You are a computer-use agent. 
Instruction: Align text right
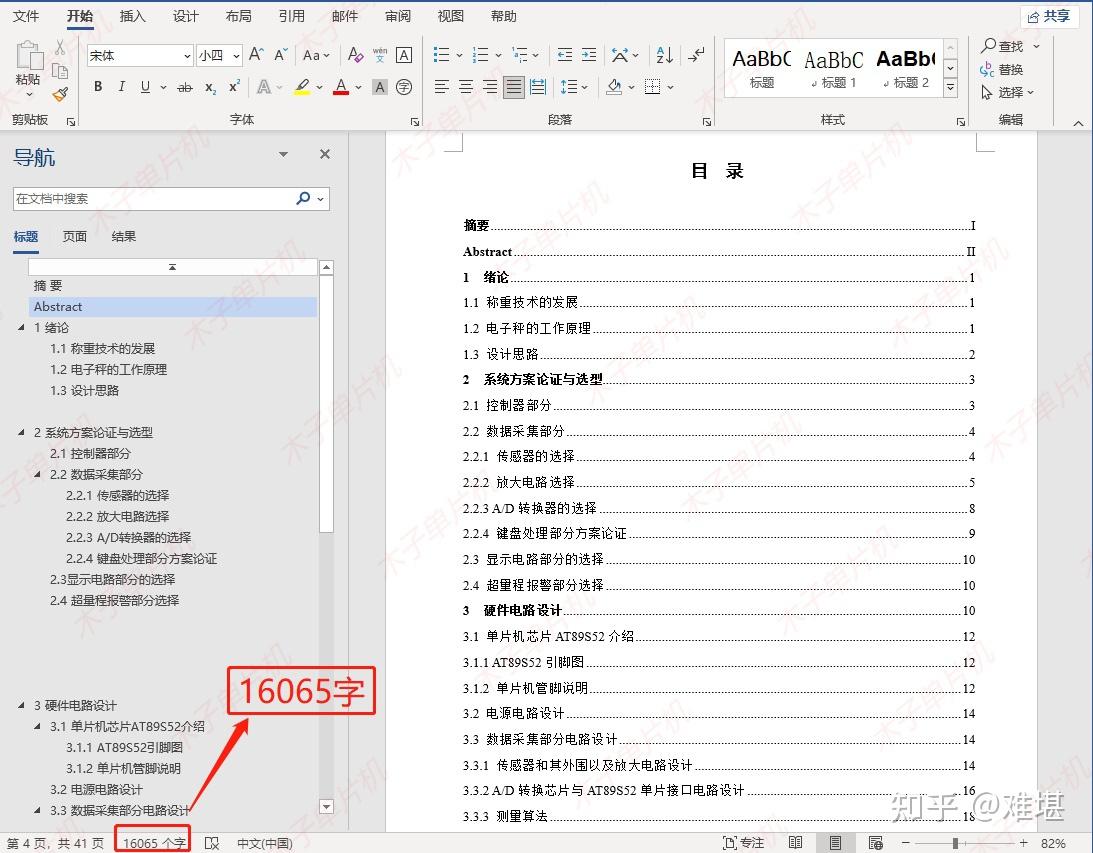point(490,87)
